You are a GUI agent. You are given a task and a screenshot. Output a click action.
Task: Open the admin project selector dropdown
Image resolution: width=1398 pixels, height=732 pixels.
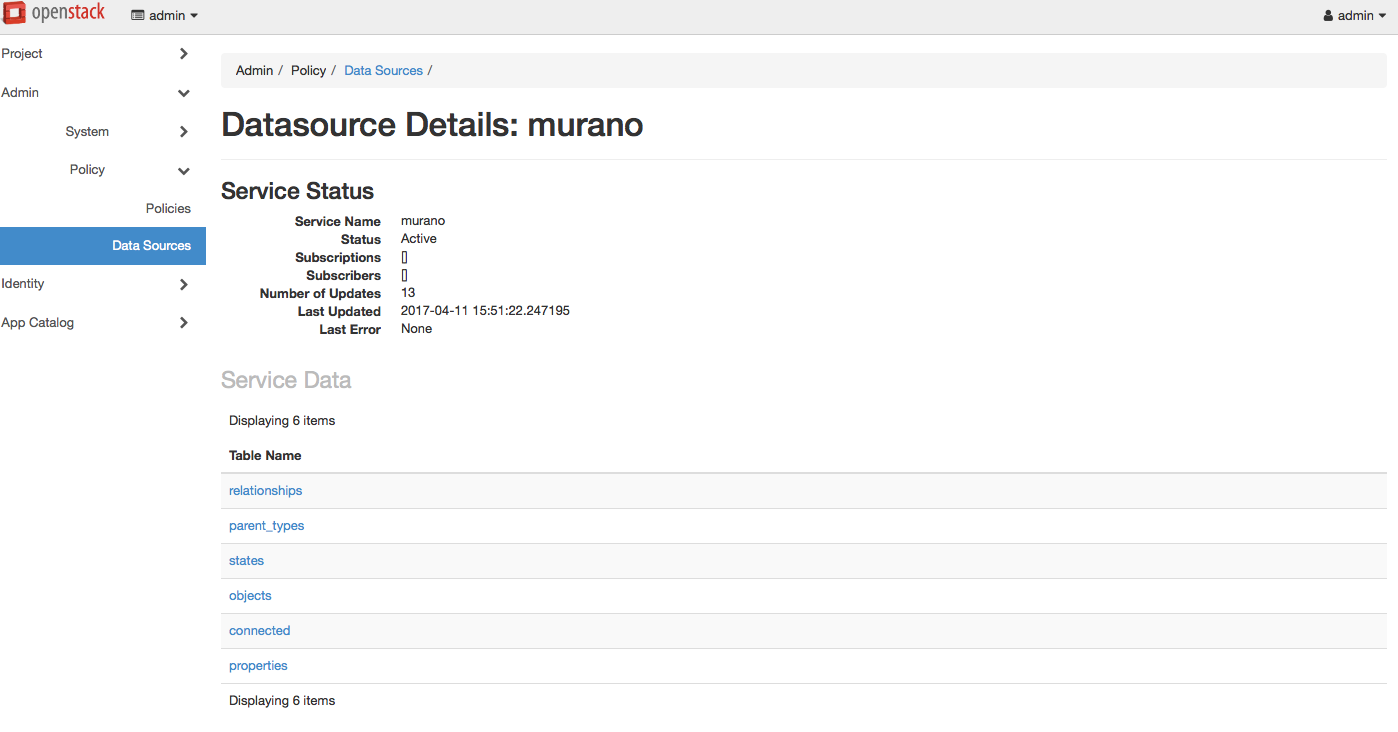pos(165,16)
